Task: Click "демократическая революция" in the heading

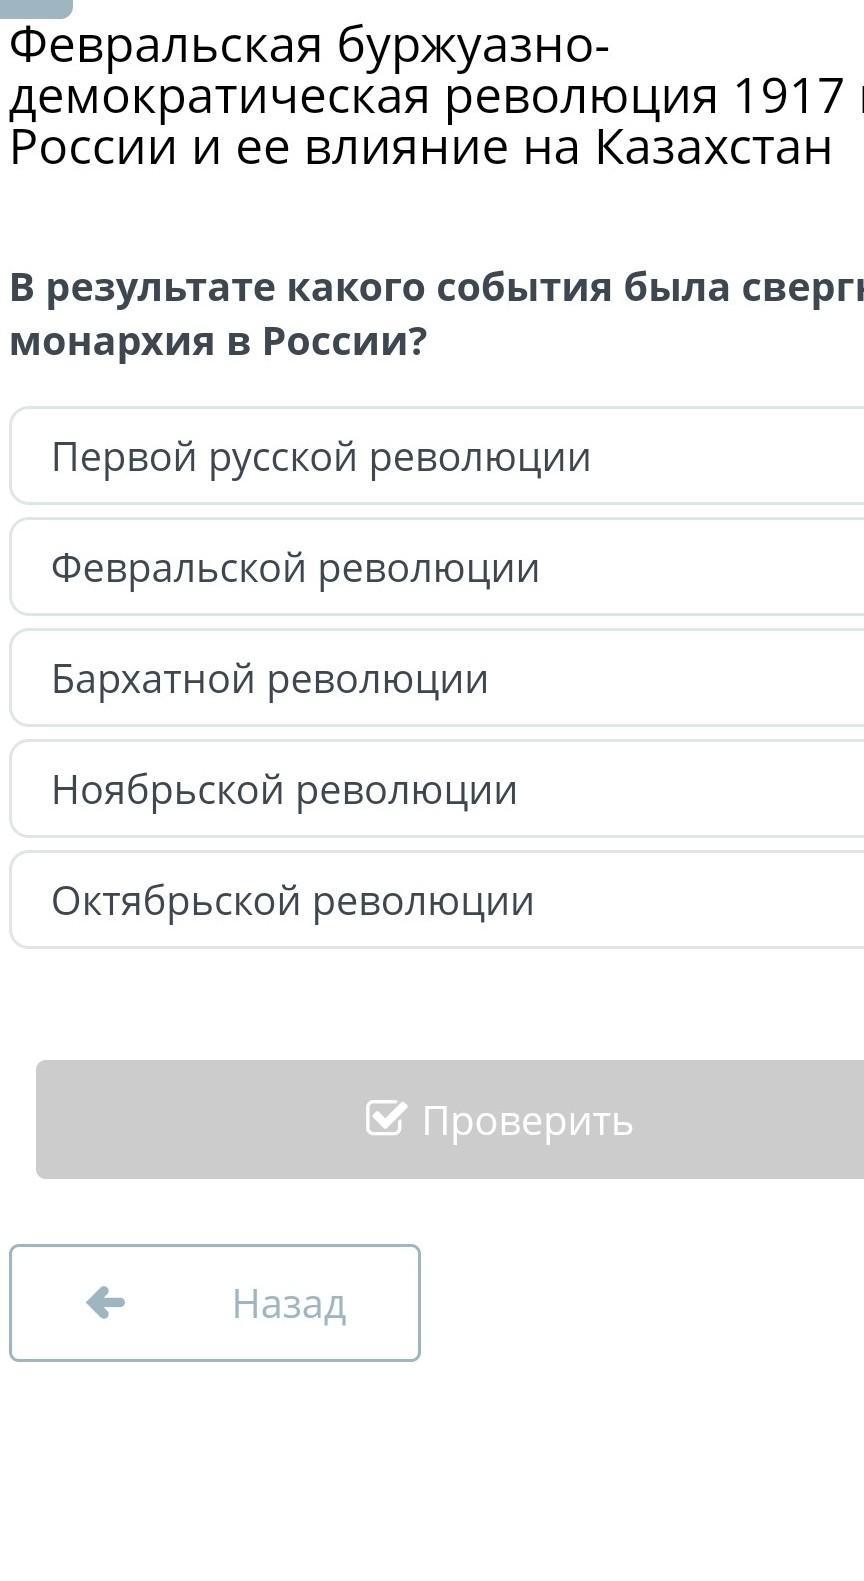Action: tap(364, 97)
